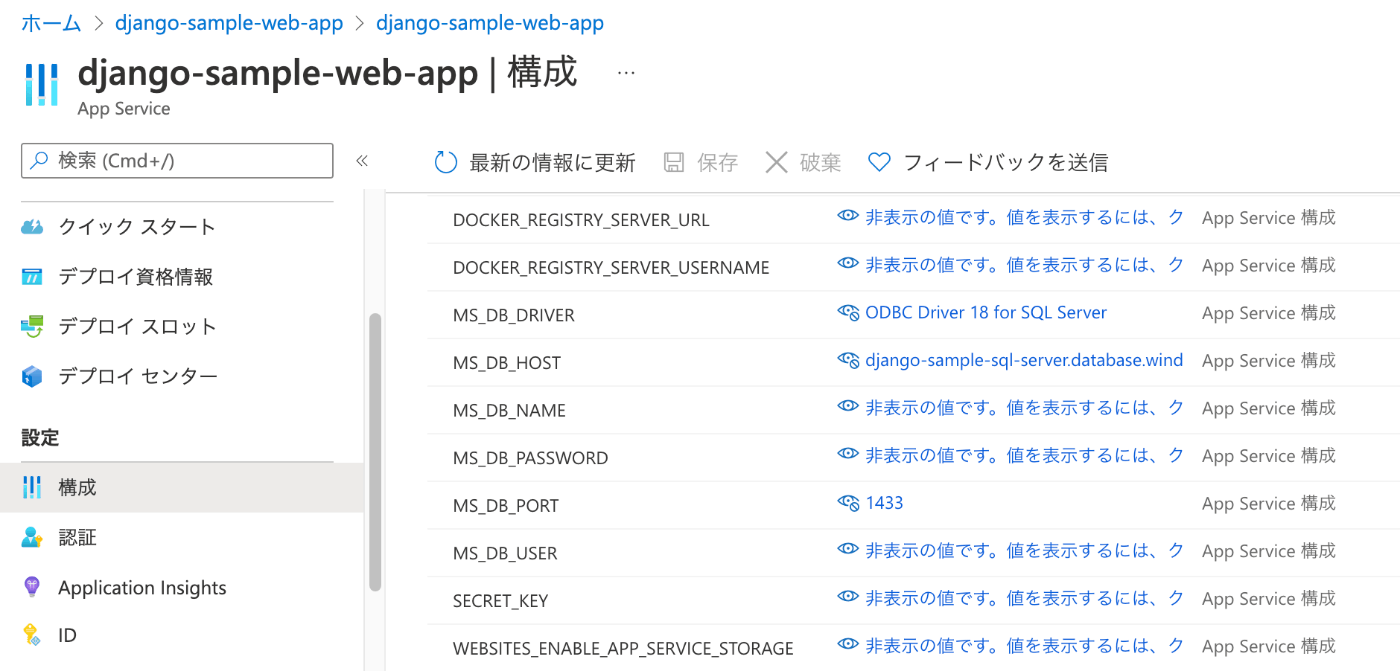Show value of DOCKER_REGISTRY_SERVER_URL via eye icon
Image resolution: width=1400 pixels, height=671 pixels.
point(848,217)
